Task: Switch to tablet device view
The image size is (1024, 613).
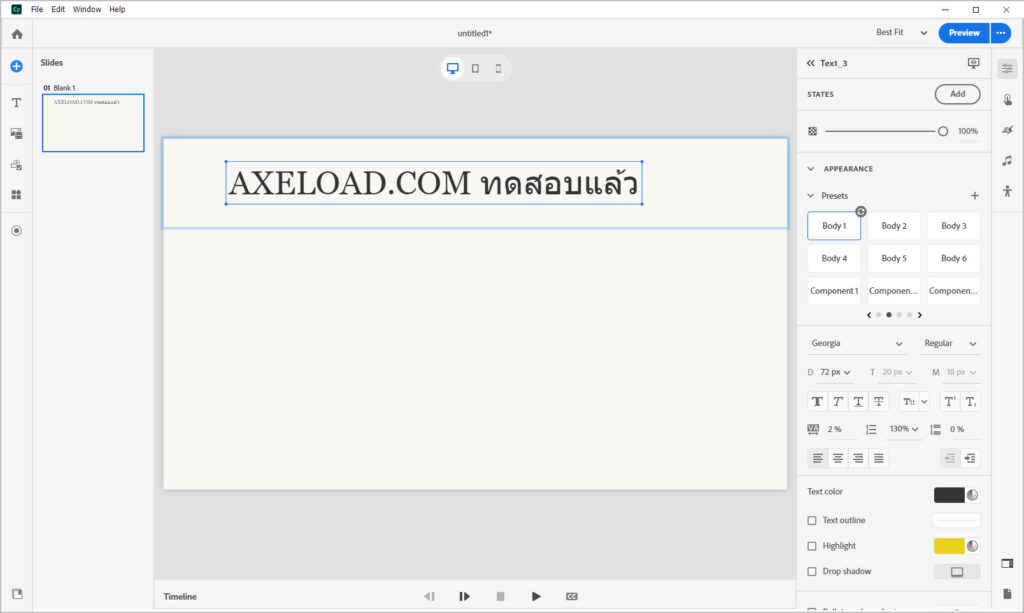Action: 475,68
